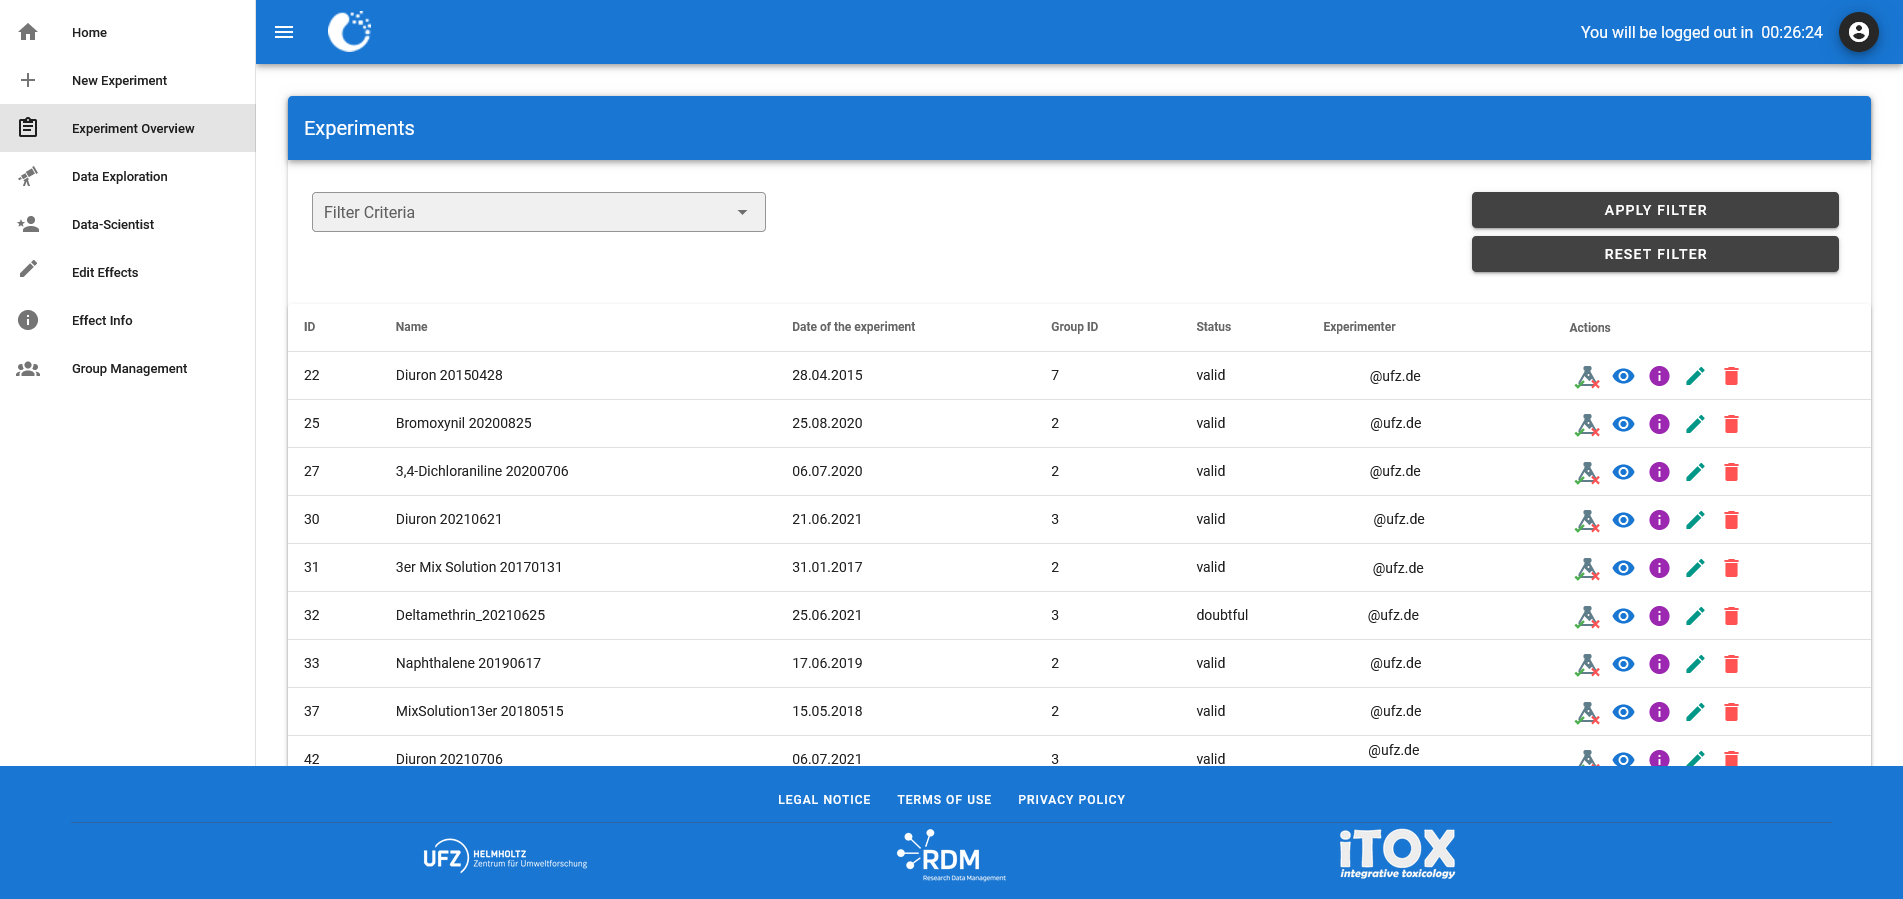Click the telescope icon for Data Exploration
The width and height of the screenshot is (1903, 899).
[x=28, y=176]
